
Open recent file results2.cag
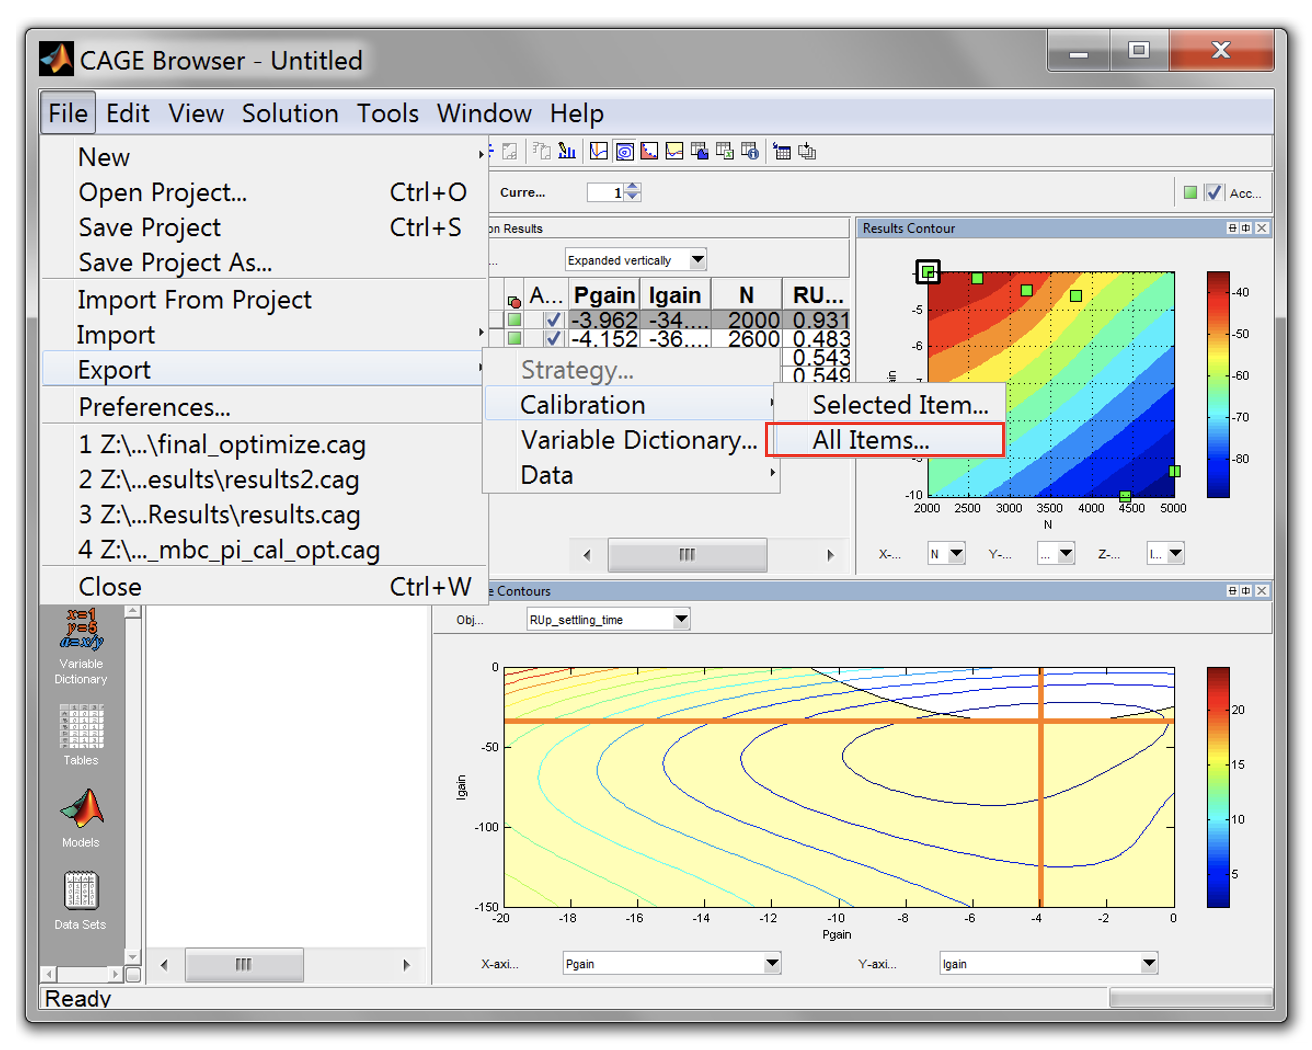(264, 479)
